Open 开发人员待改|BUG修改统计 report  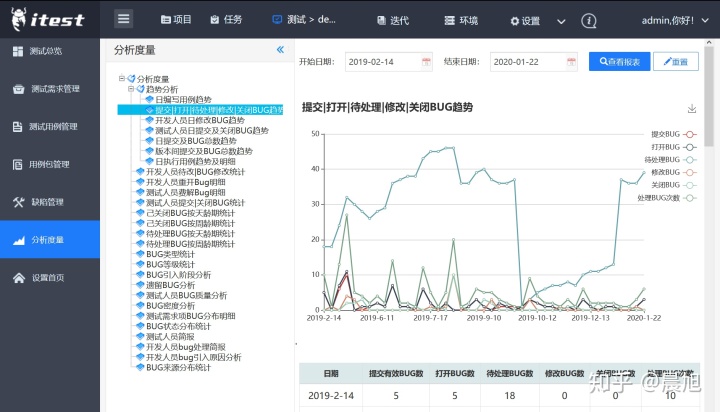point(195,172)
